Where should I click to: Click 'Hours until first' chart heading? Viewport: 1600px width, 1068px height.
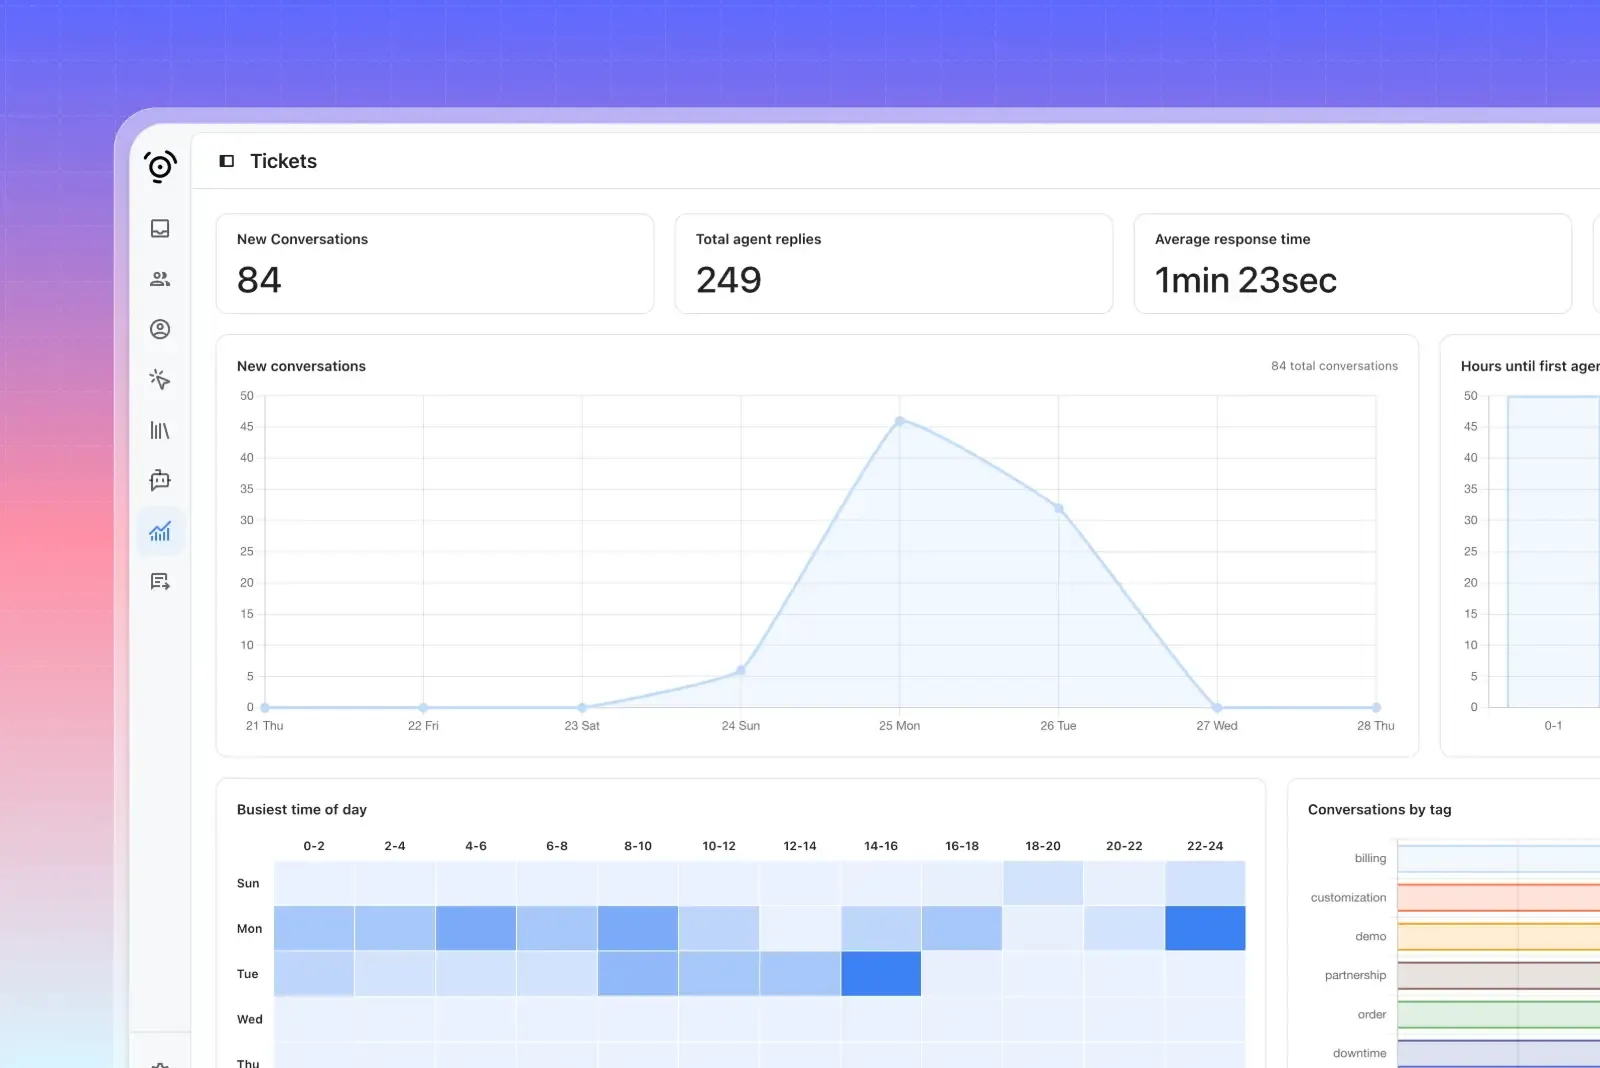[x=1530, y=366]
